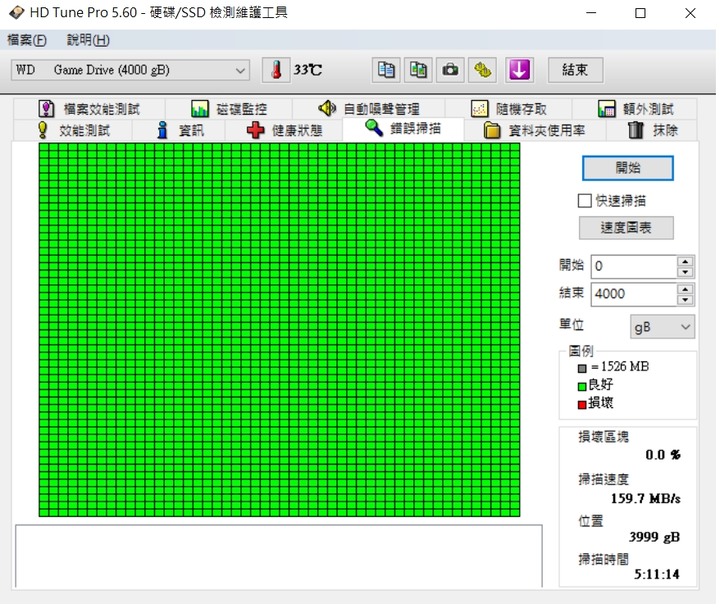Screen dimensions: 720x608
Task: Switch to the 磁碟監控 tab
Action: click(229, 109)
